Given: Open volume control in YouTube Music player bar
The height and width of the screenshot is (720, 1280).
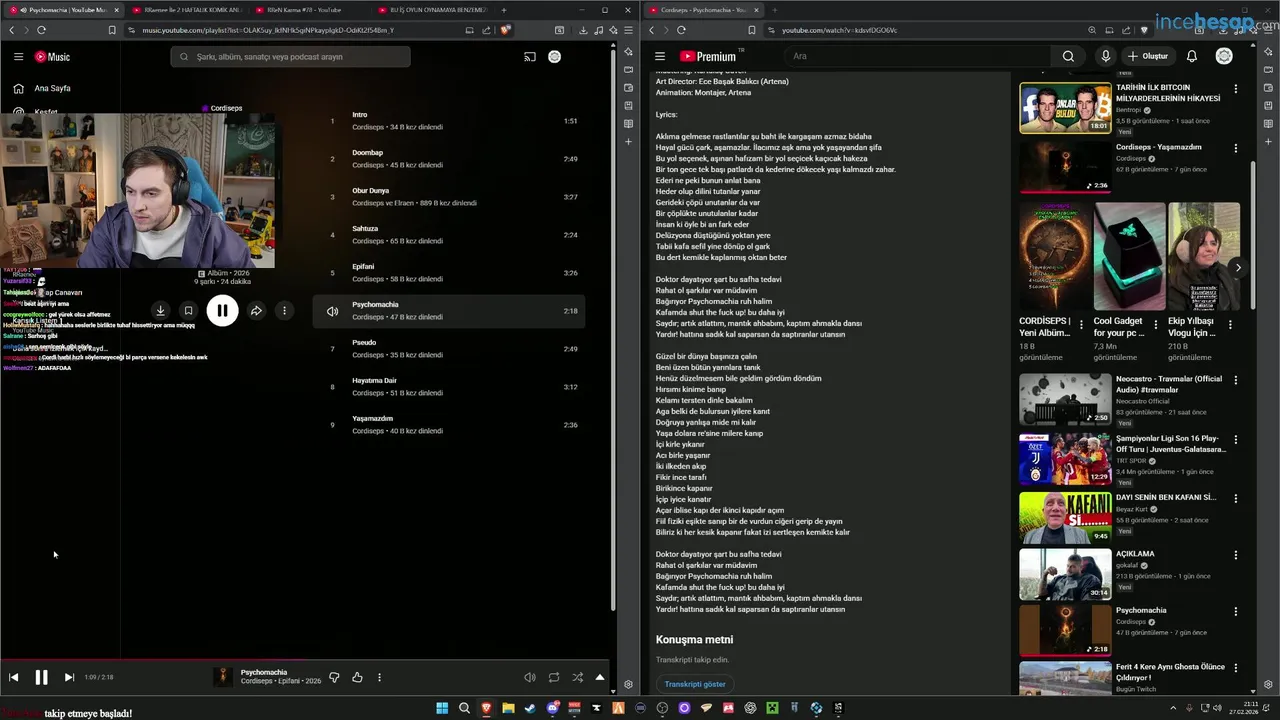Looking at the screenshot, I should [530, 677].
